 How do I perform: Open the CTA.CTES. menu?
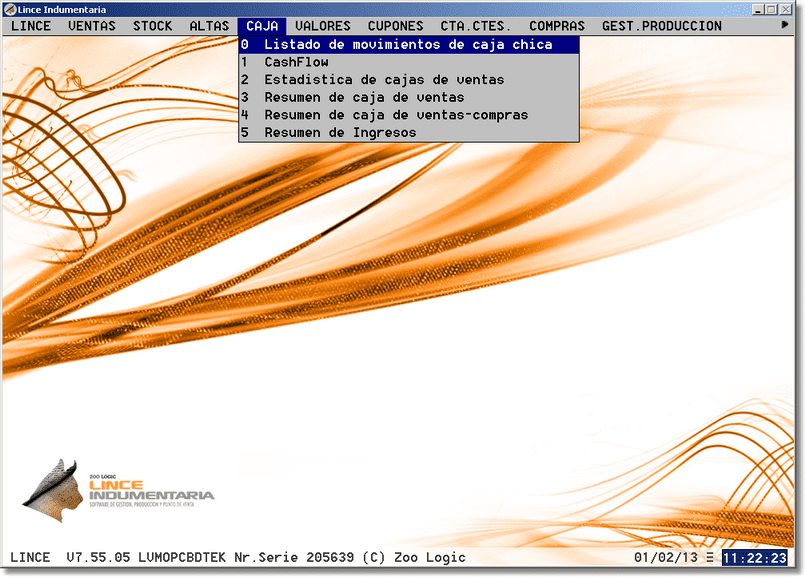coord(475,26)
